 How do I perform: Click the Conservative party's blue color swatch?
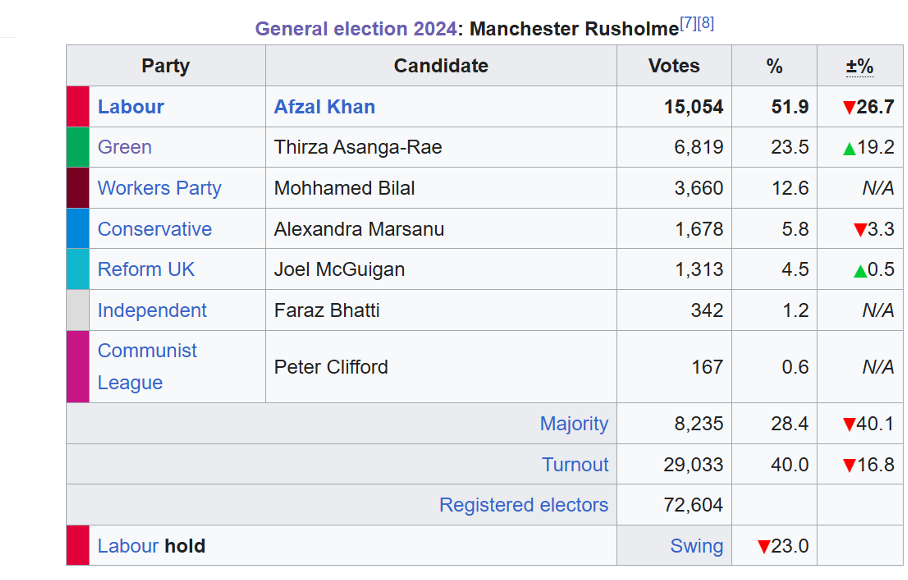[78, 229]
